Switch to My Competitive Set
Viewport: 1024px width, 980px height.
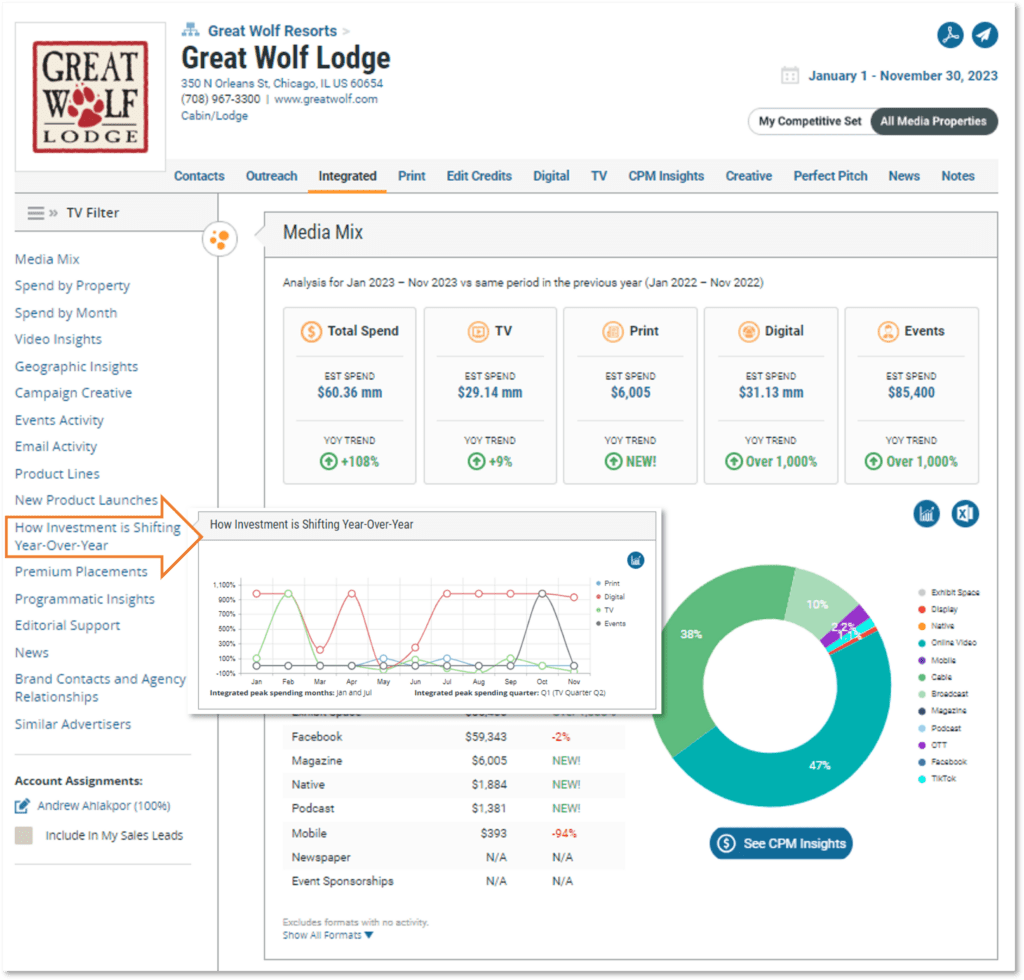(x=810, y=121)
